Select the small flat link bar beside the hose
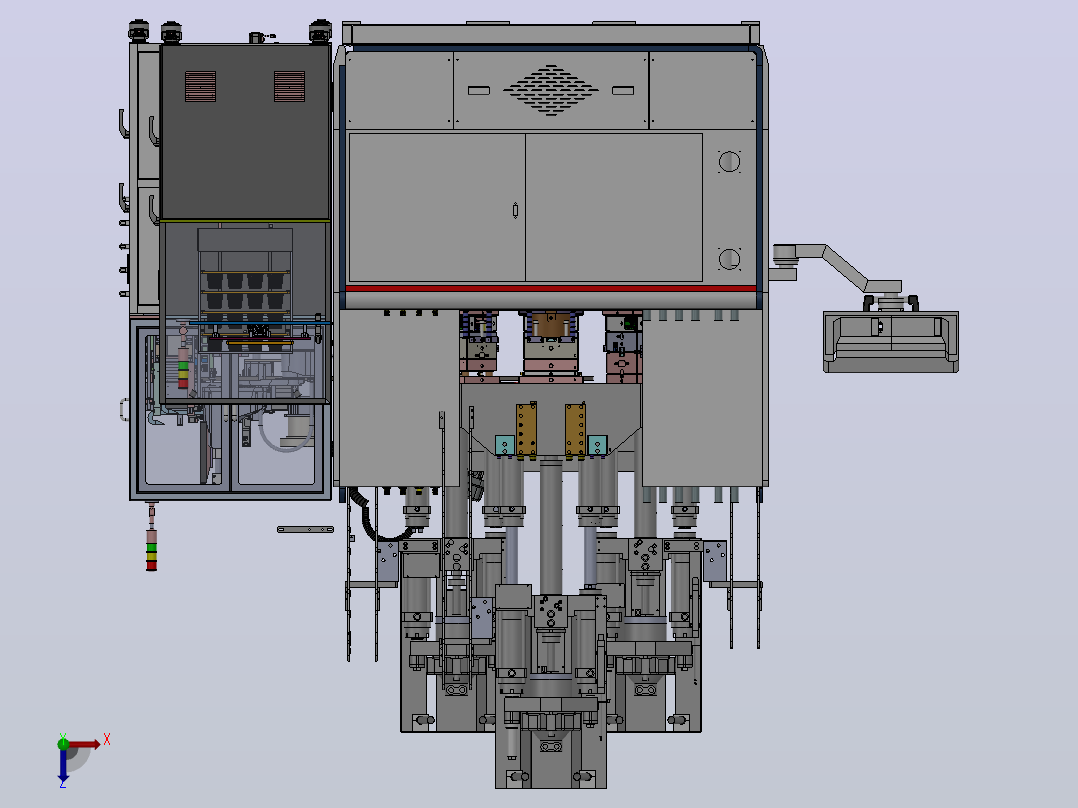 [x=305, y=529]
